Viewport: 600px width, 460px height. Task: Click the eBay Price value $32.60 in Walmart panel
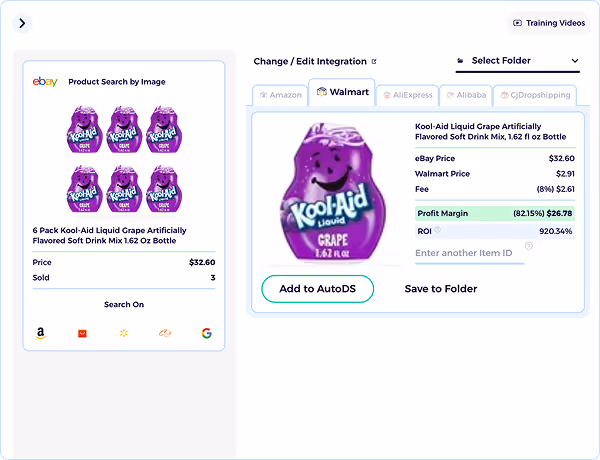pos(561,158)
